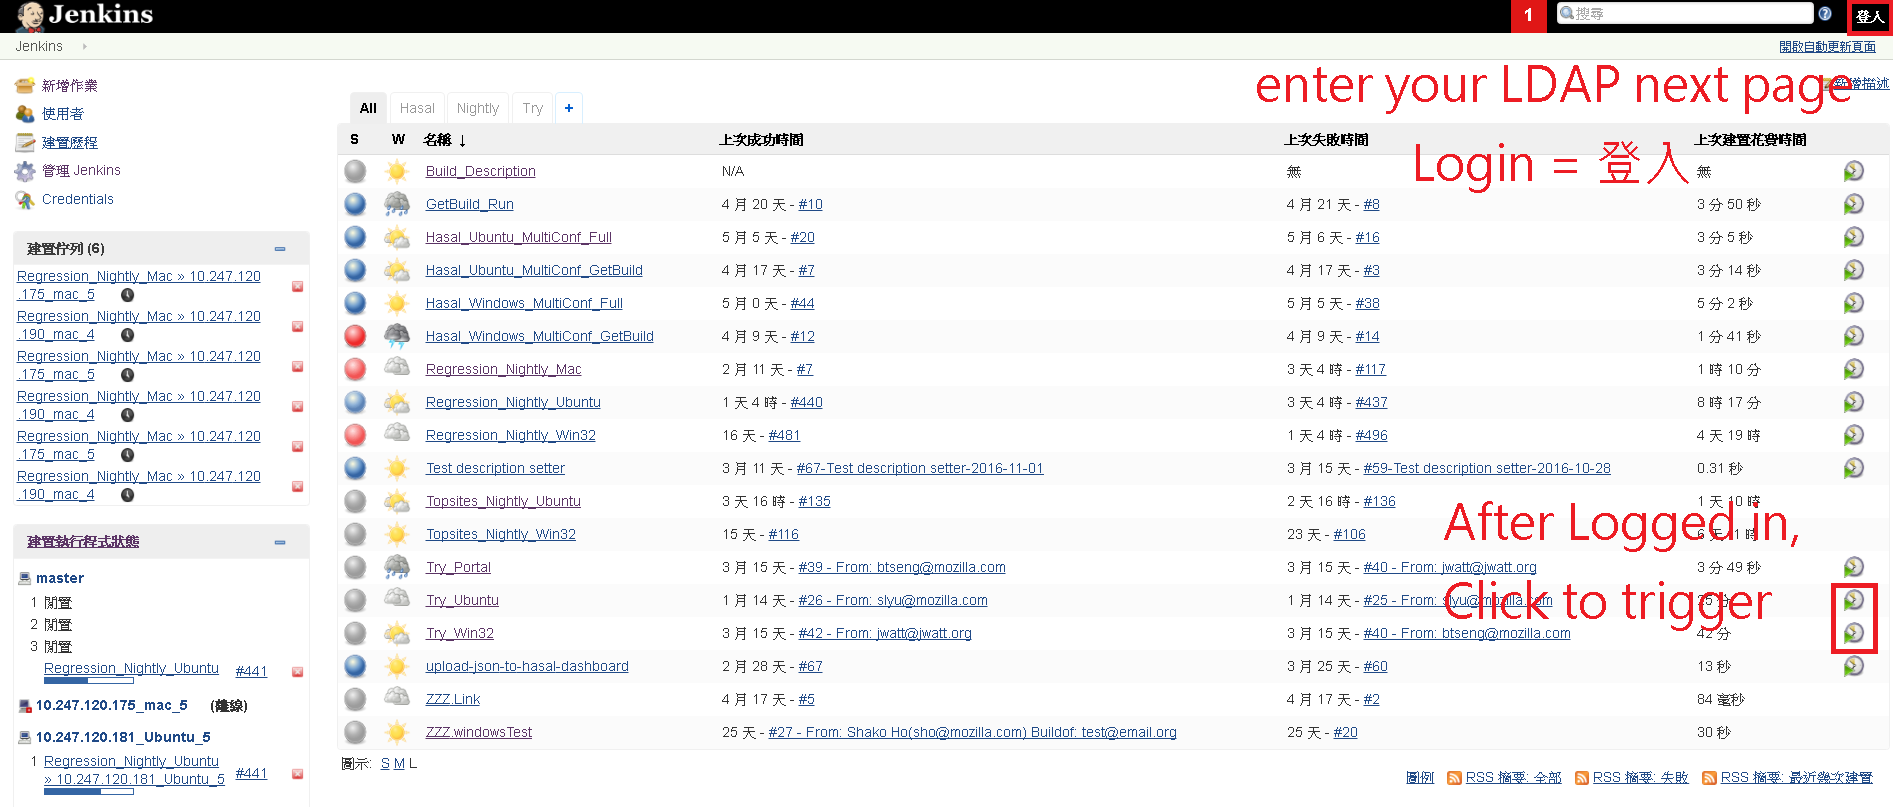Trigger the Try_Ubuntu build icon
The image size is (1893, 807).
tap(1853, 600)
